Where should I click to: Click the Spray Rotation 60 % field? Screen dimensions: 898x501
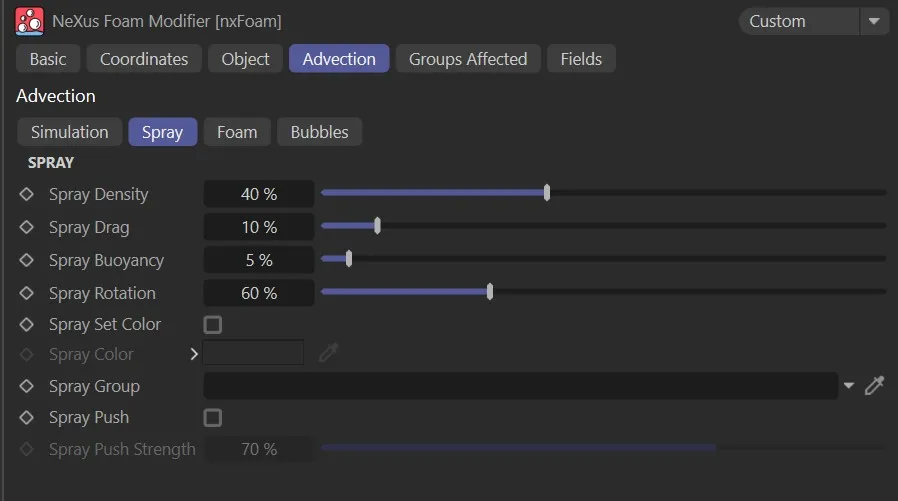259,293
